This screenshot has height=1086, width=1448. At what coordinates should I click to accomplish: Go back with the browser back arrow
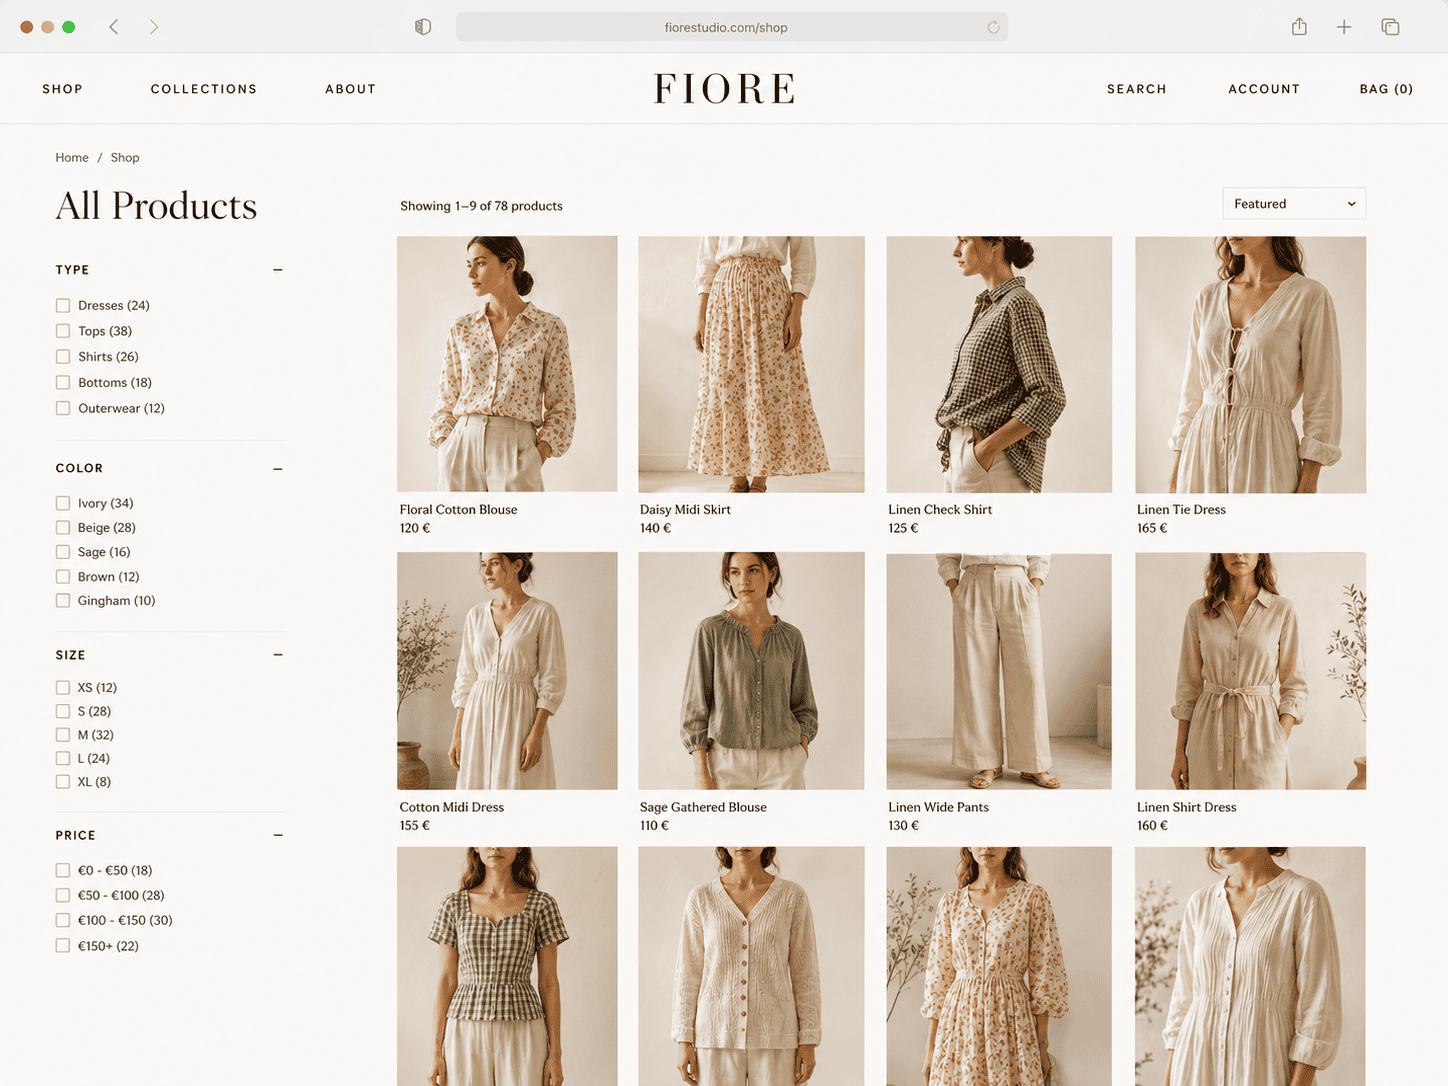point(114,27)
